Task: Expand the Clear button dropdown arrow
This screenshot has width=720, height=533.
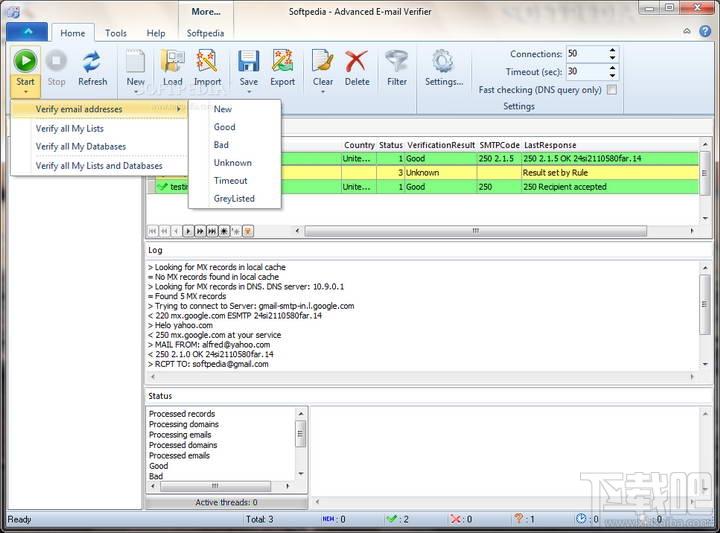Action: (323, 92)
